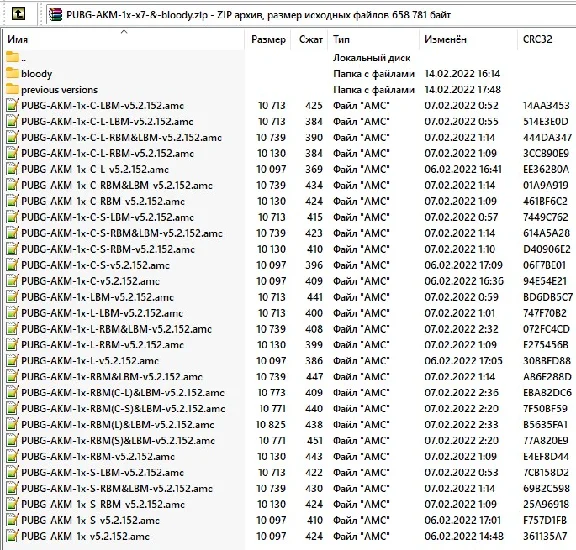Click file icon of PUBG-AKM-1x-C-S-RBM&LBM-v5.2.152.amc
Image resolution: width=576 pixels, height=550 pixels.
(12, 233)
